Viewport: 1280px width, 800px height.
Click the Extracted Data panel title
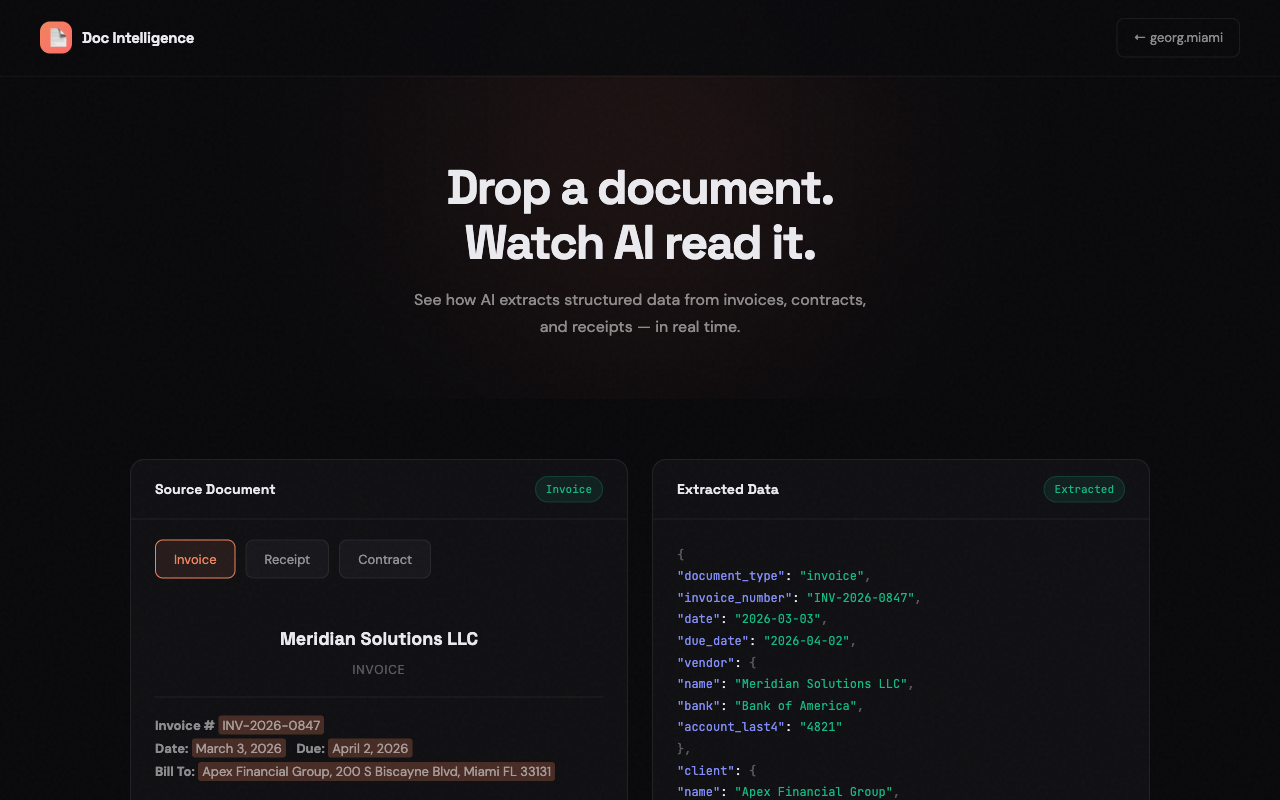point(727,489)
